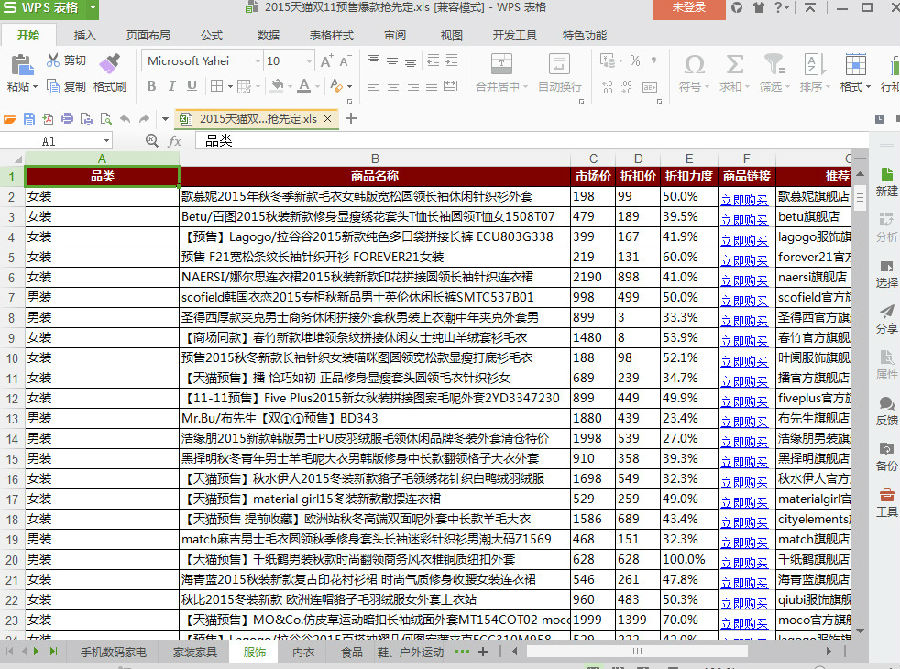Click the Sum (求和) sigma button

click(734, 73)
